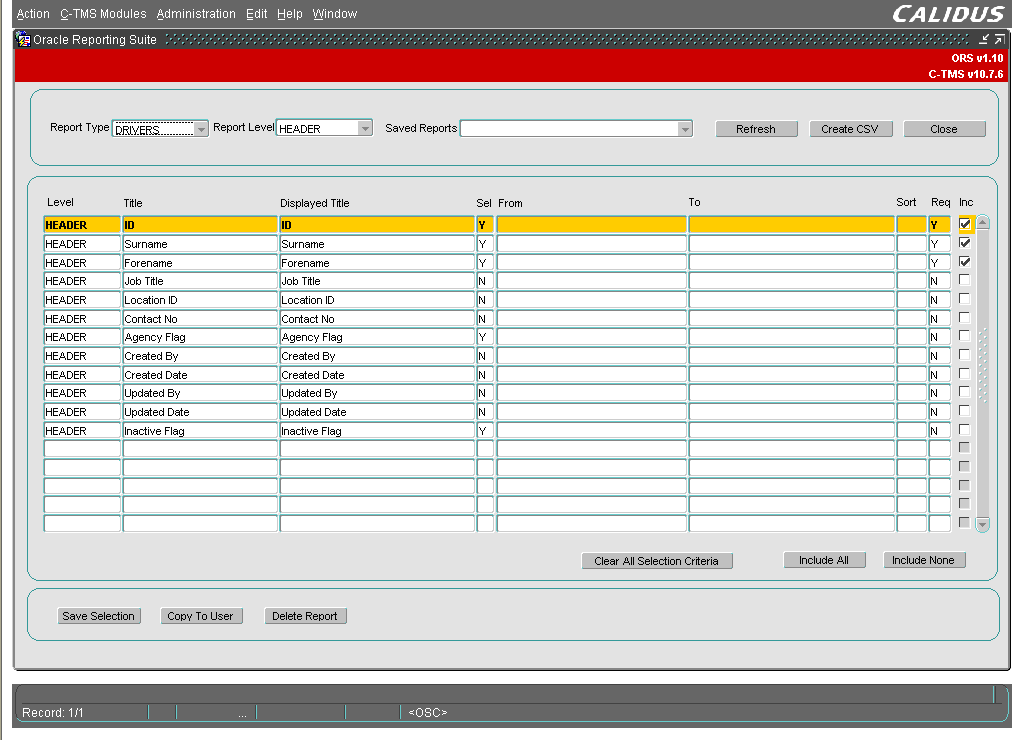Click the Save Selection button
The image size is (1021, 740).
click(99, 616)
